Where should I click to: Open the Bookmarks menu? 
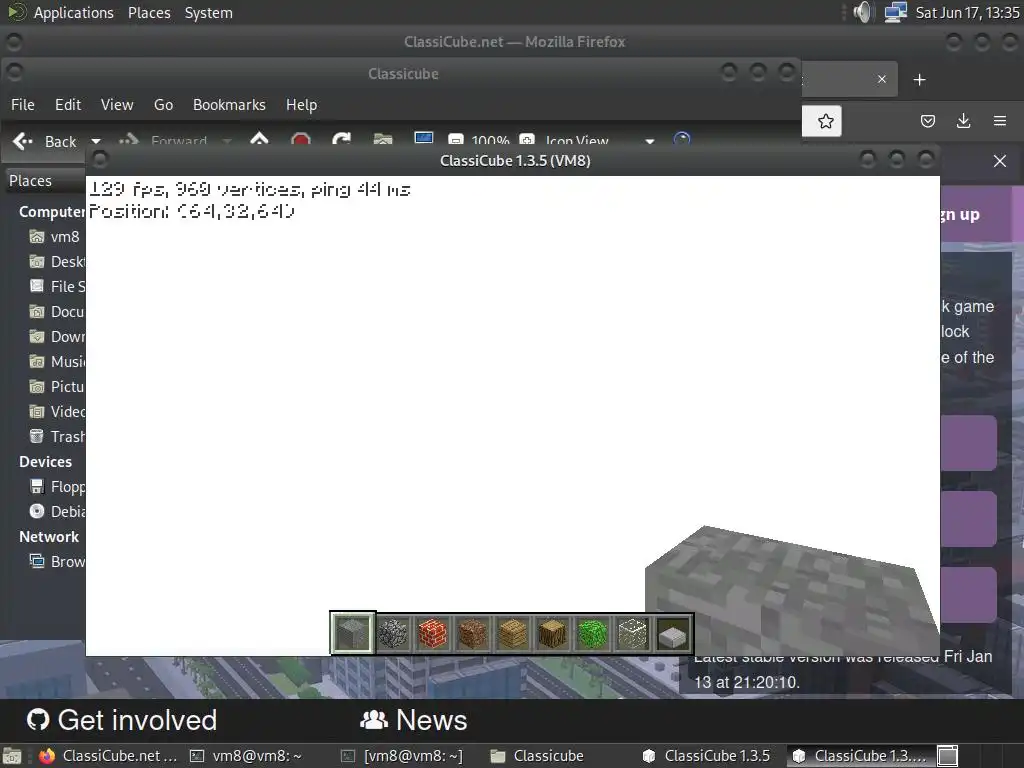click(x=229, y=104)
